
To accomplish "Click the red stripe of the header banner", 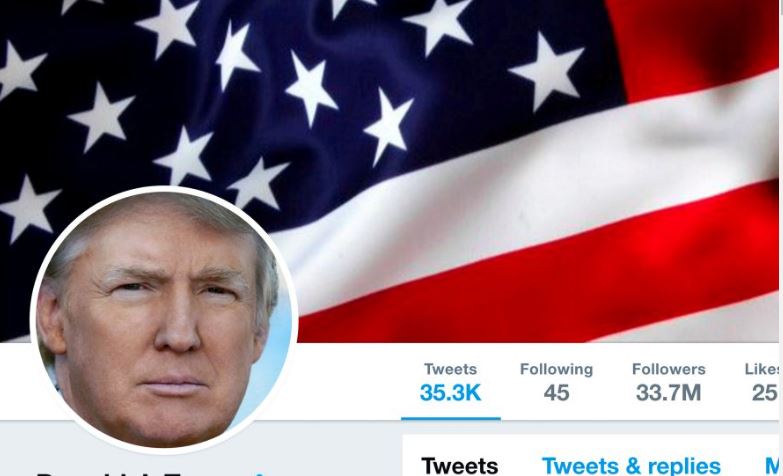I will coord(549,280).
